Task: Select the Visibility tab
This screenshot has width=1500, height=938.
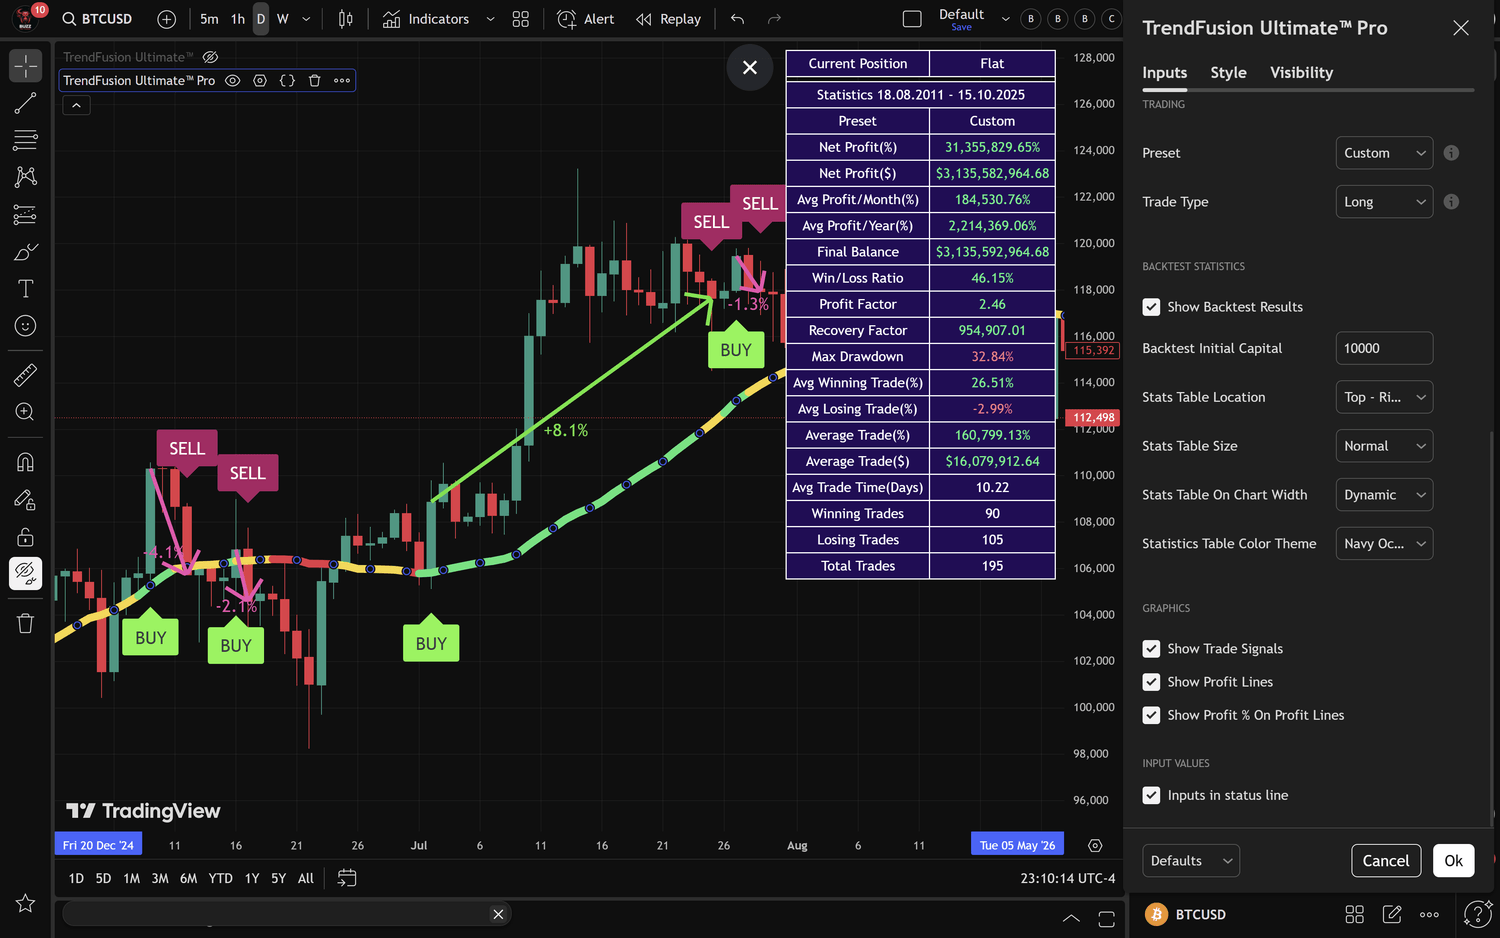Action: [1301, 72]
